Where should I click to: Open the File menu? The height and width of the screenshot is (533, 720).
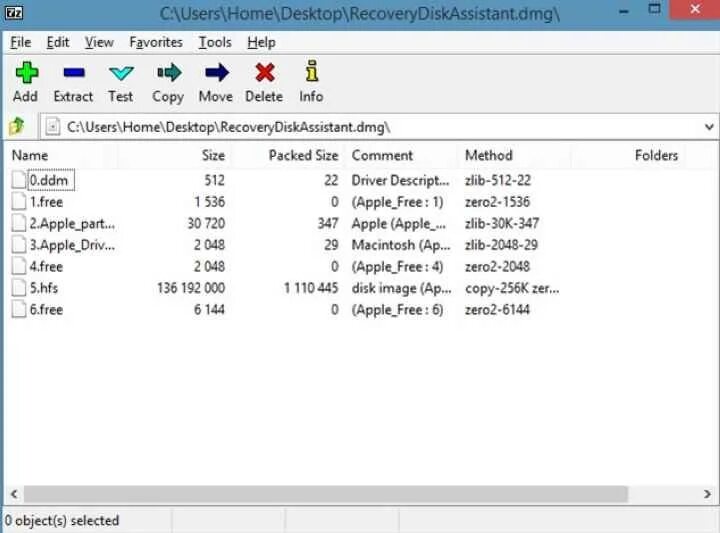(x=21, y=42)
